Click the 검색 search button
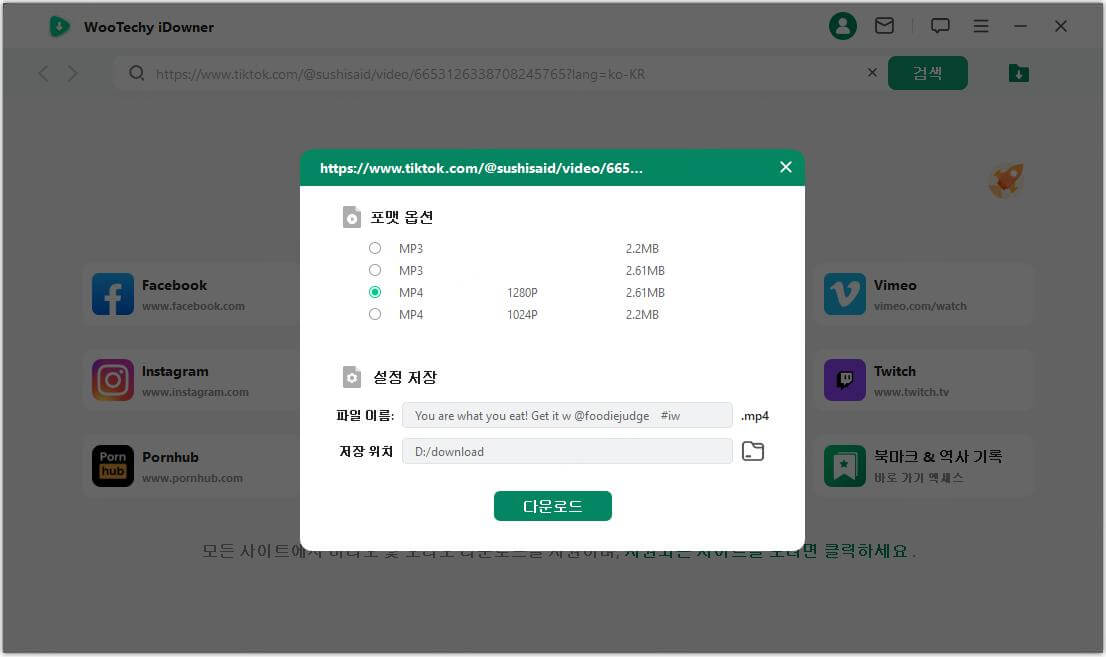1106x657 pixels. click(927, 73)
